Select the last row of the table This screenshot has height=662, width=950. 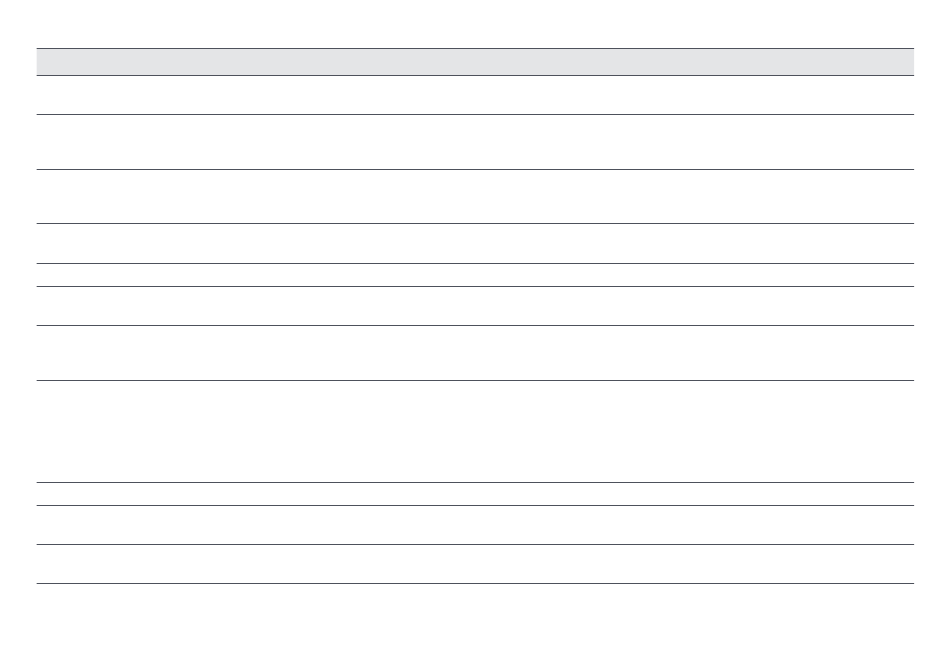point(475,564)
